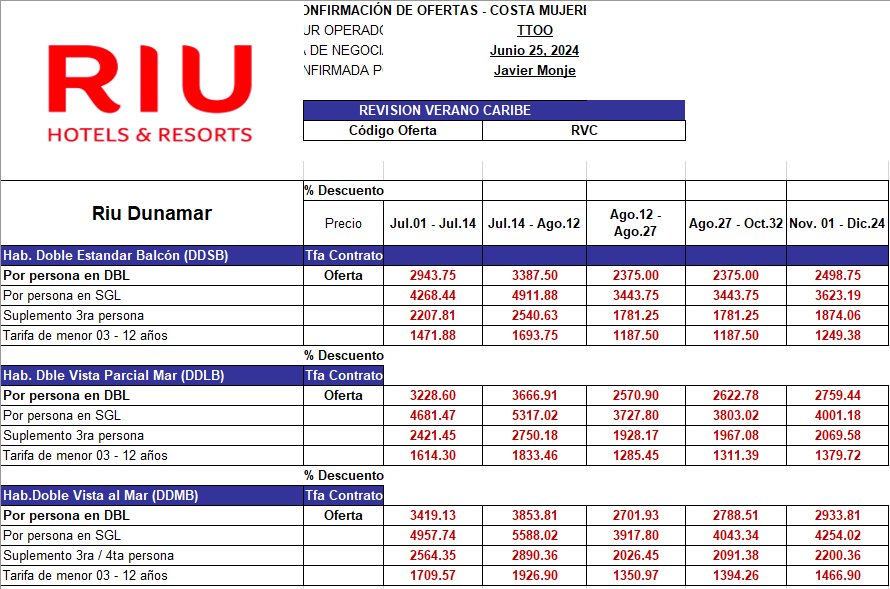Select column header Nov. 01 - Dic.24
Viewport: 890px width, 589px height.
click(x=837, y=223)
